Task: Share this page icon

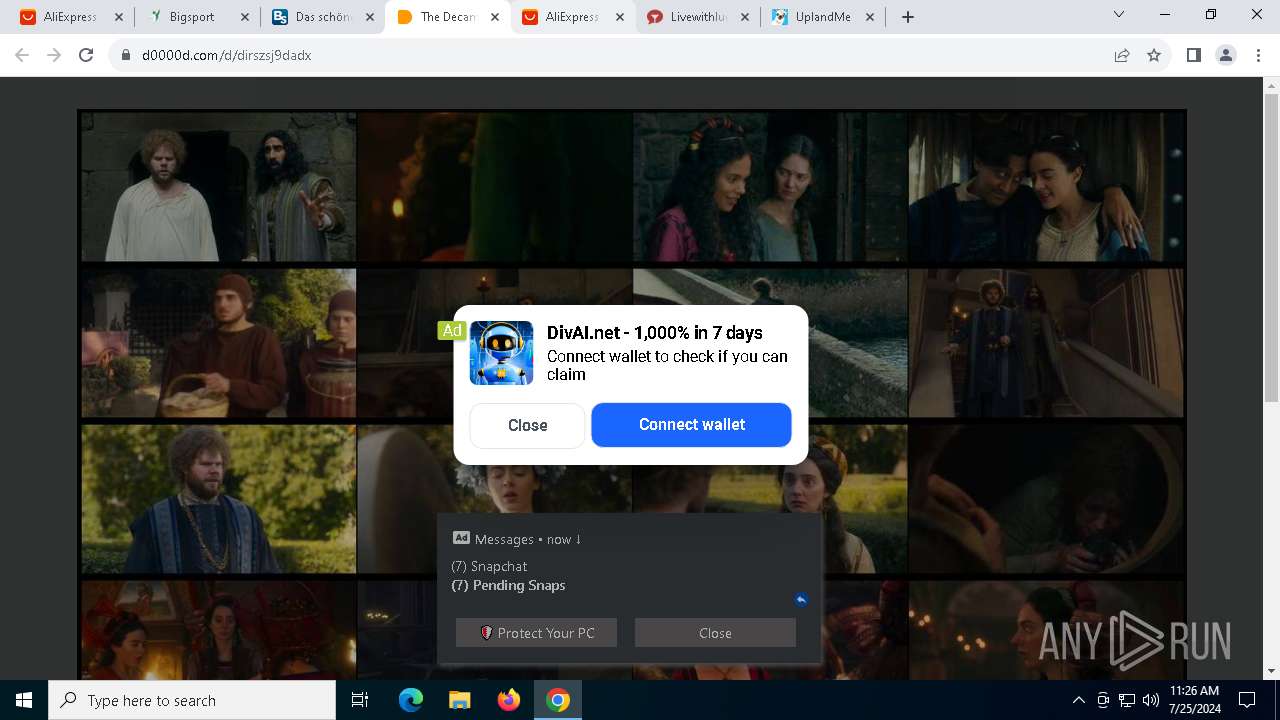Action: click(x=1122, y=56)
